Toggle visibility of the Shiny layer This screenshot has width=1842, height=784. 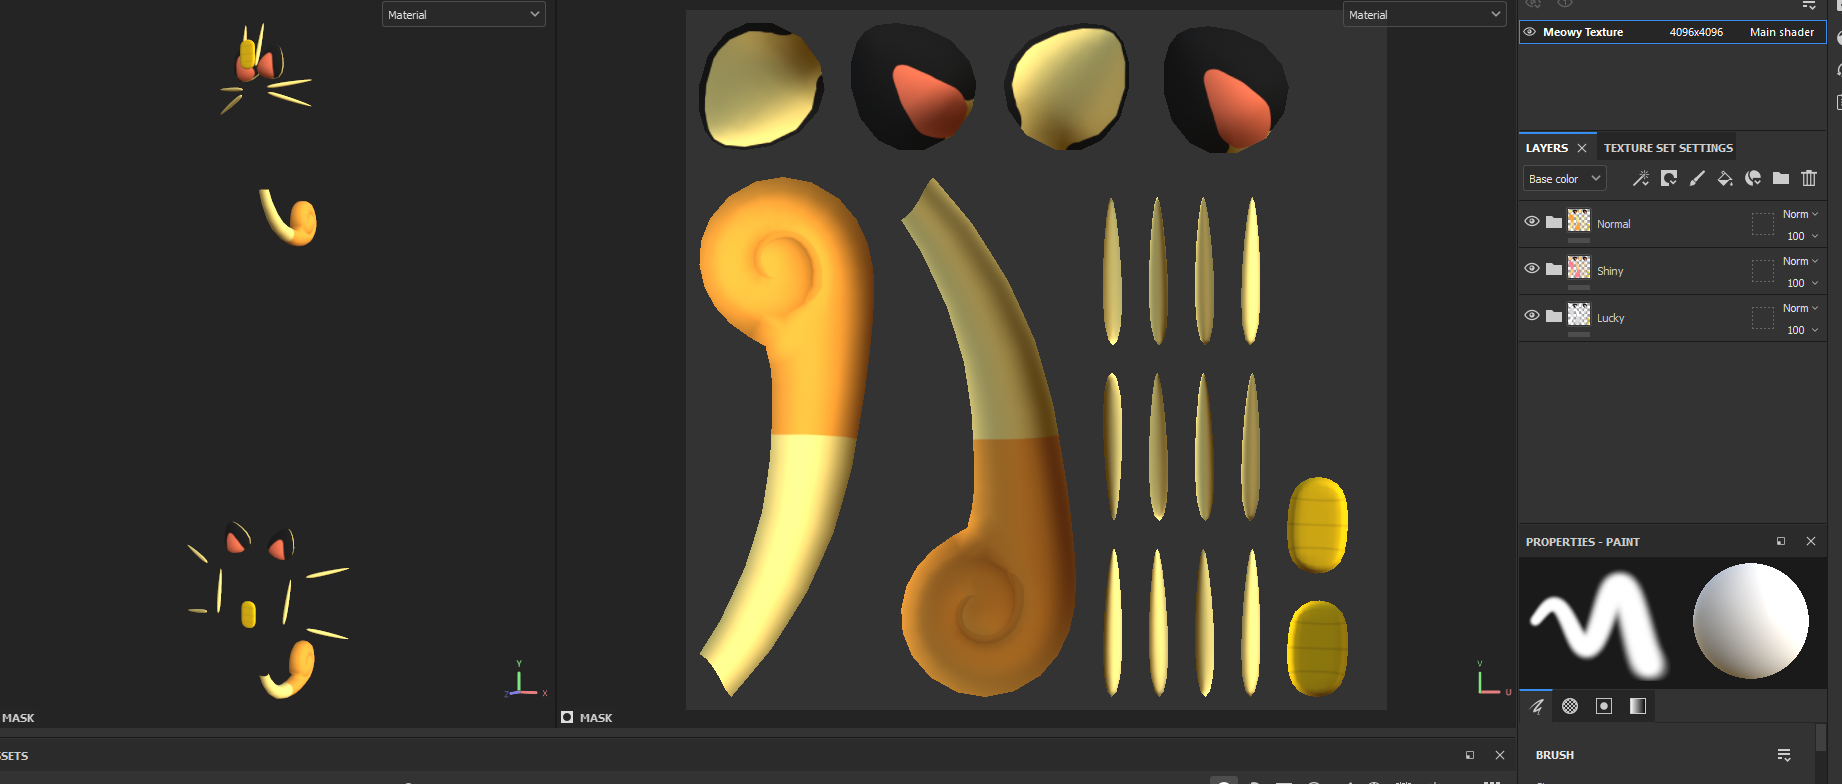(x=1532, y=269)
